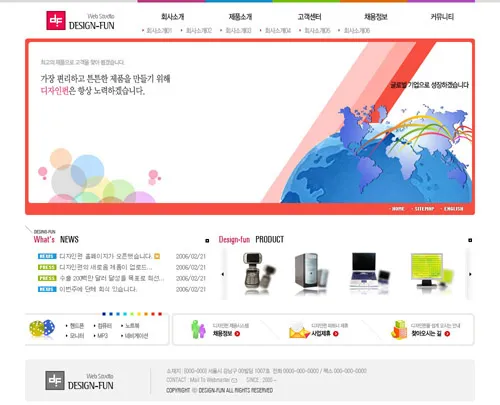Open the 제품소개 main menu
Viewport: 500px width, 405px height.
240,17
